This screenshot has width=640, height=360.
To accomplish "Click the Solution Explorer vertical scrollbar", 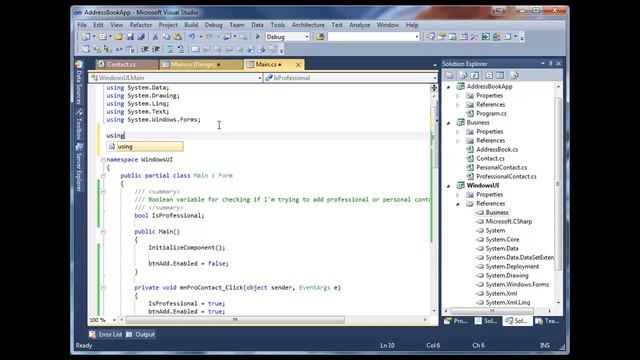I will pyautogui.click(x=558, y=184).
